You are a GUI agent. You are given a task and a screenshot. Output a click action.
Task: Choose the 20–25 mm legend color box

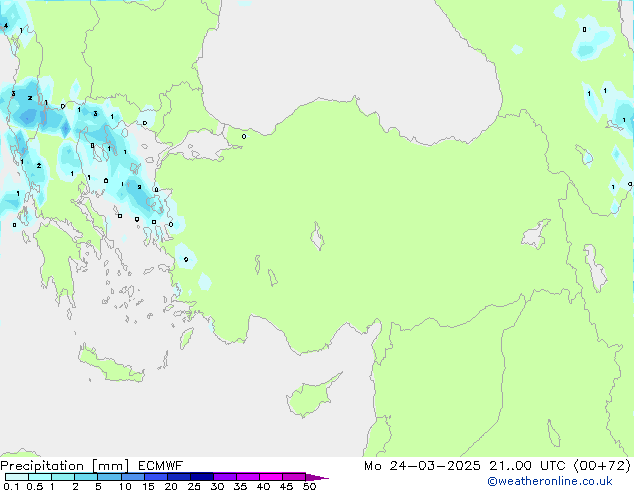pyautogui.click(x=178, y=477)
